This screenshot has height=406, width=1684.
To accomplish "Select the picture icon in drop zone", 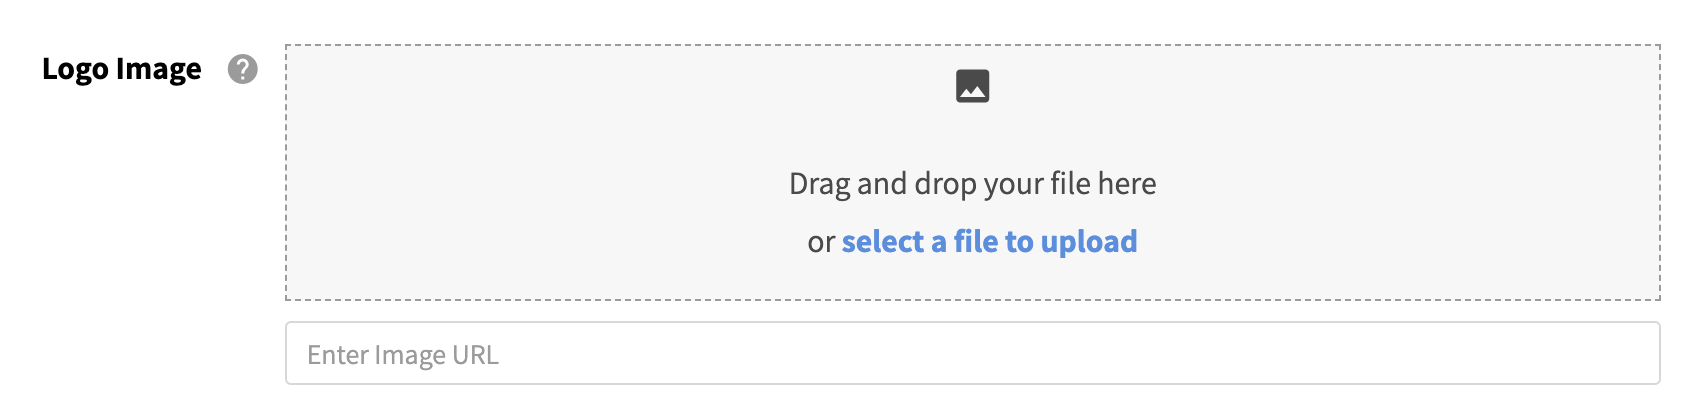I will tap(972, 86).
